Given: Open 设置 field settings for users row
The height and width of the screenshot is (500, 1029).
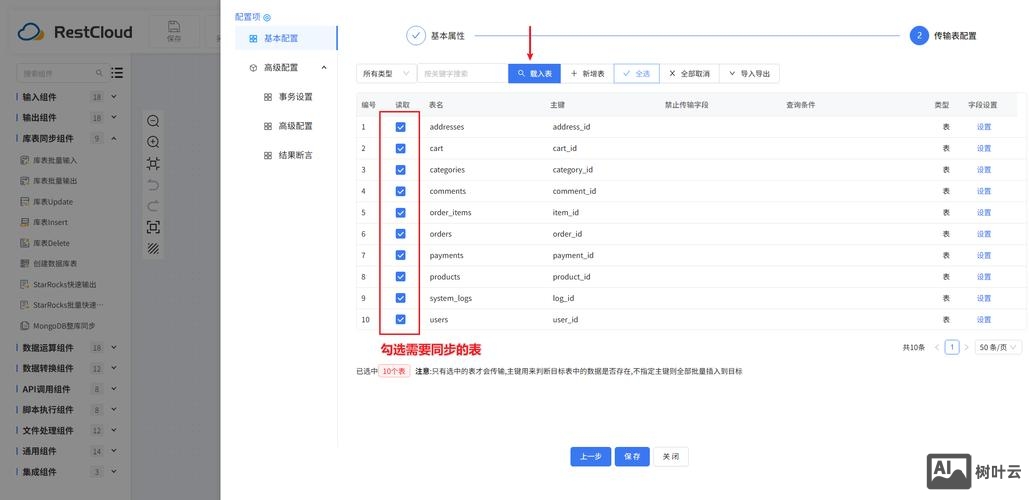Looking at the screenshot, I should pyautogui.click(x=984, y=320).
